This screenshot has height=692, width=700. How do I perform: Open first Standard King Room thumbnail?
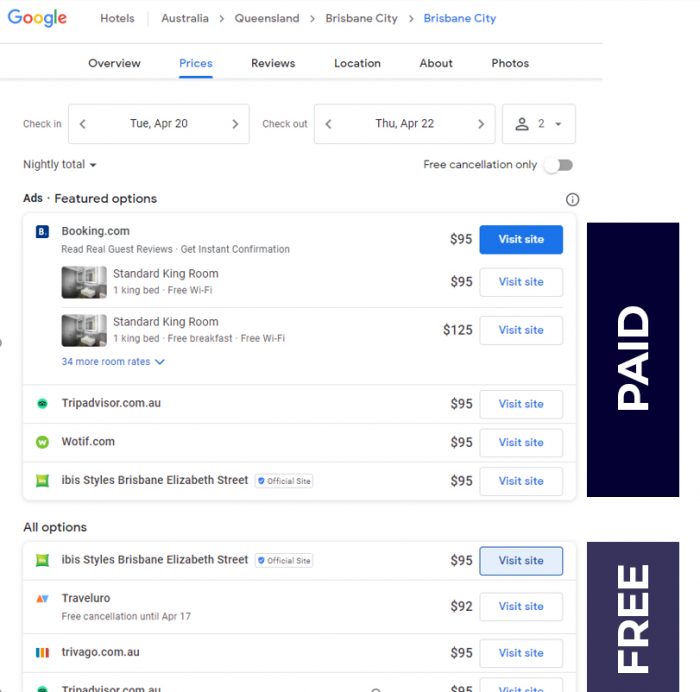click(x=84, y=282)
